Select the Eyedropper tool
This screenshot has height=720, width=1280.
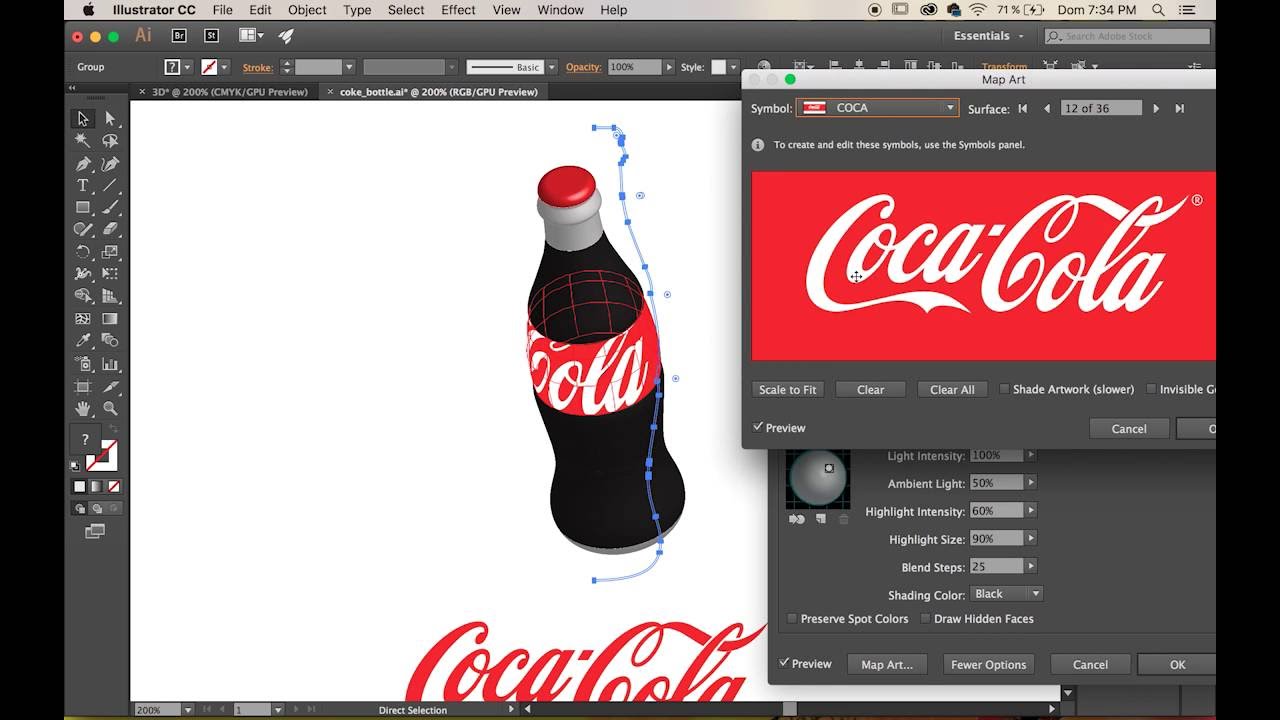coord(83,341)
